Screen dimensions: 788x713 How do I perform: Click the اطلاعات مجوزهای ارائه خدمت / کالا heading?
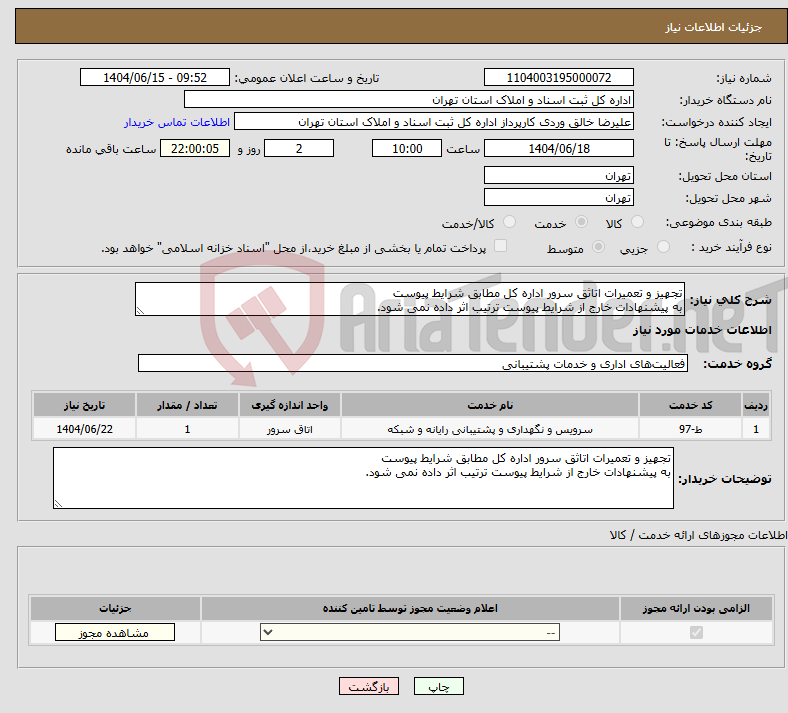(699, 535)
